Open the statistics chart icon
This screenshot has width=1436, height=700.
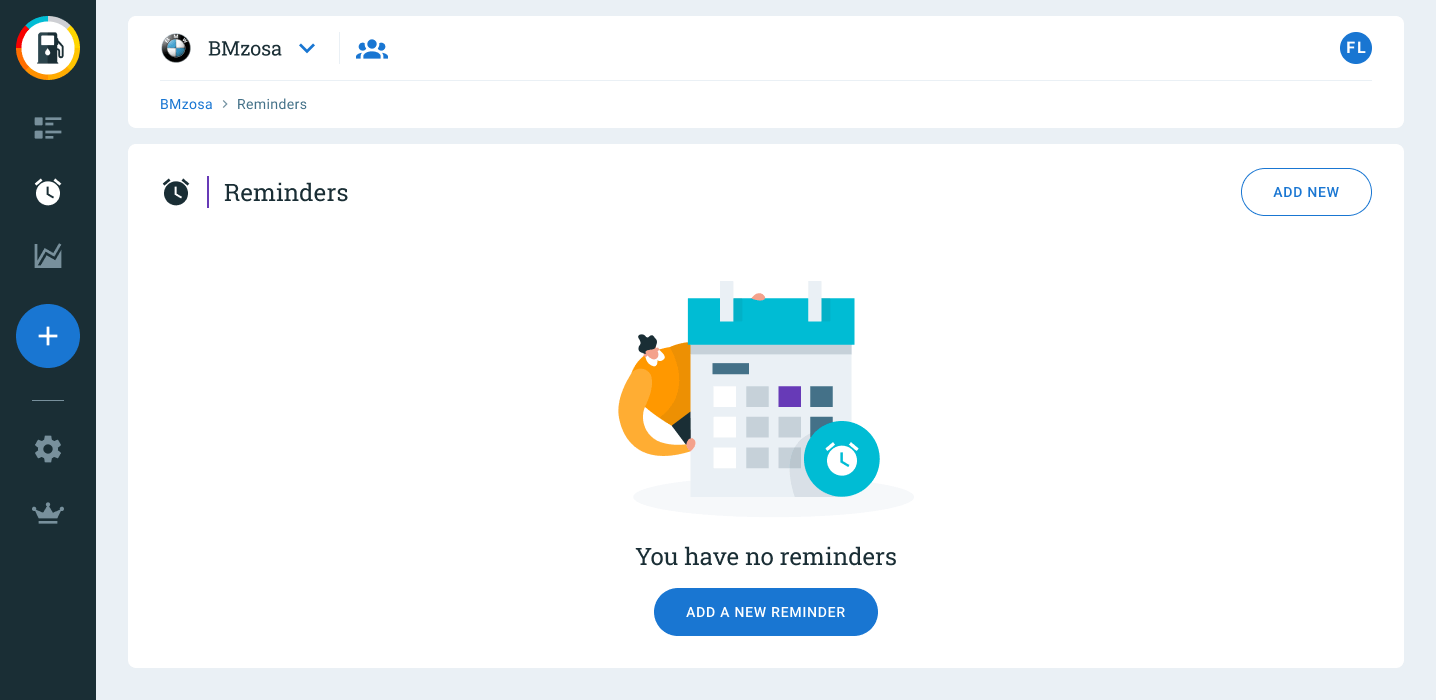click(48, 256)
